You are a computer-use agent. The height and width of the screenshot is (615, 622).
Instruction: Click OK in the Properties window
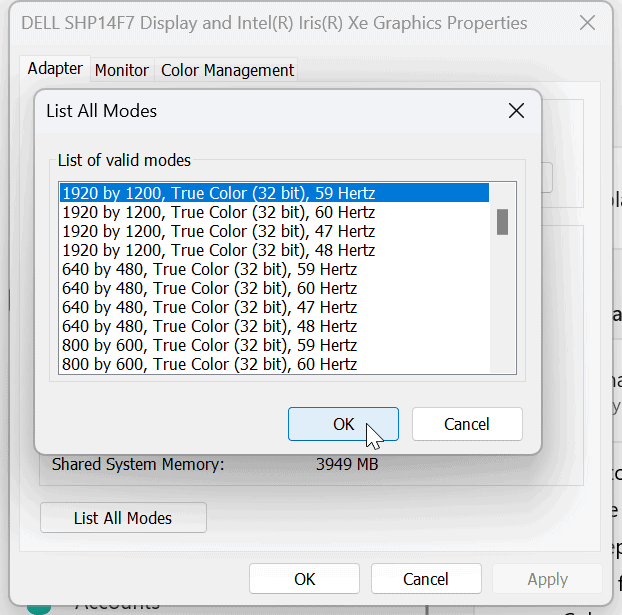(x=304, y=579)
